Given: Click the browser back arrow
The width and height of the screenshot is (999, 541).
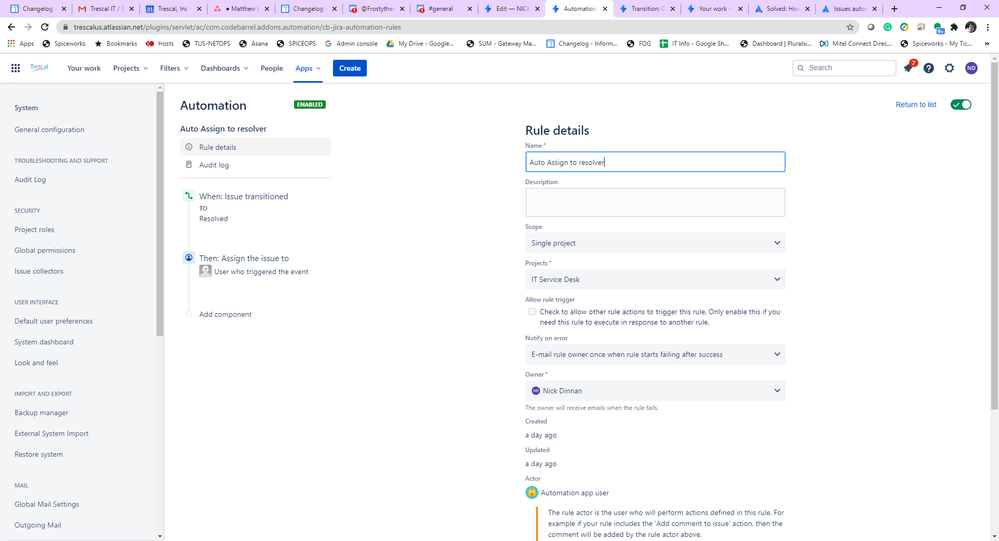Looking at the screenshot, I should tap(11, 27).
